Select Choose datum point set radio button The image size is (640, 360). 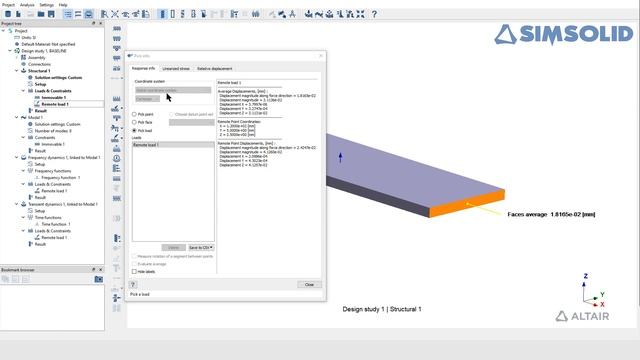(171, 114)
